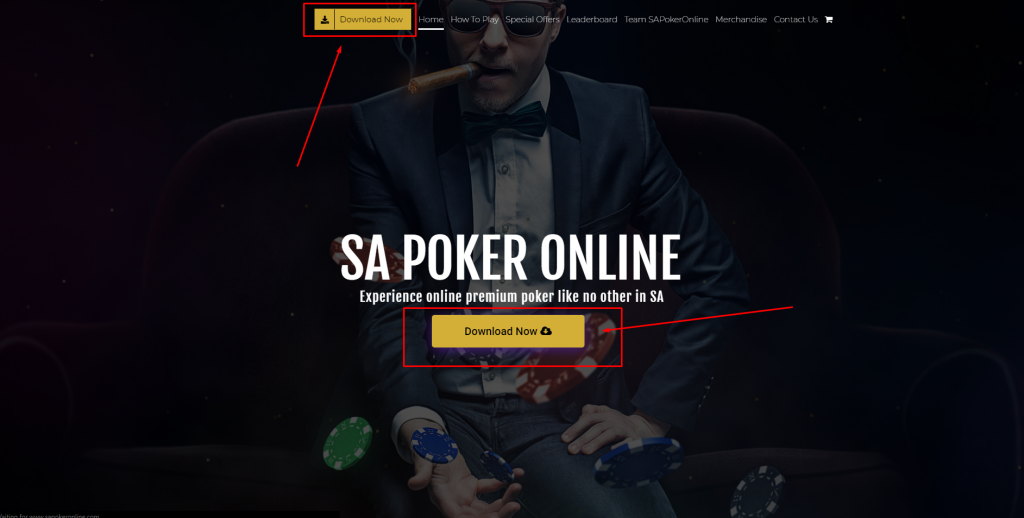The height and width of the screenshot is (518, 1024).
Task: Open Team SAPokerOnline menu item
Action: tap(666, 20)
